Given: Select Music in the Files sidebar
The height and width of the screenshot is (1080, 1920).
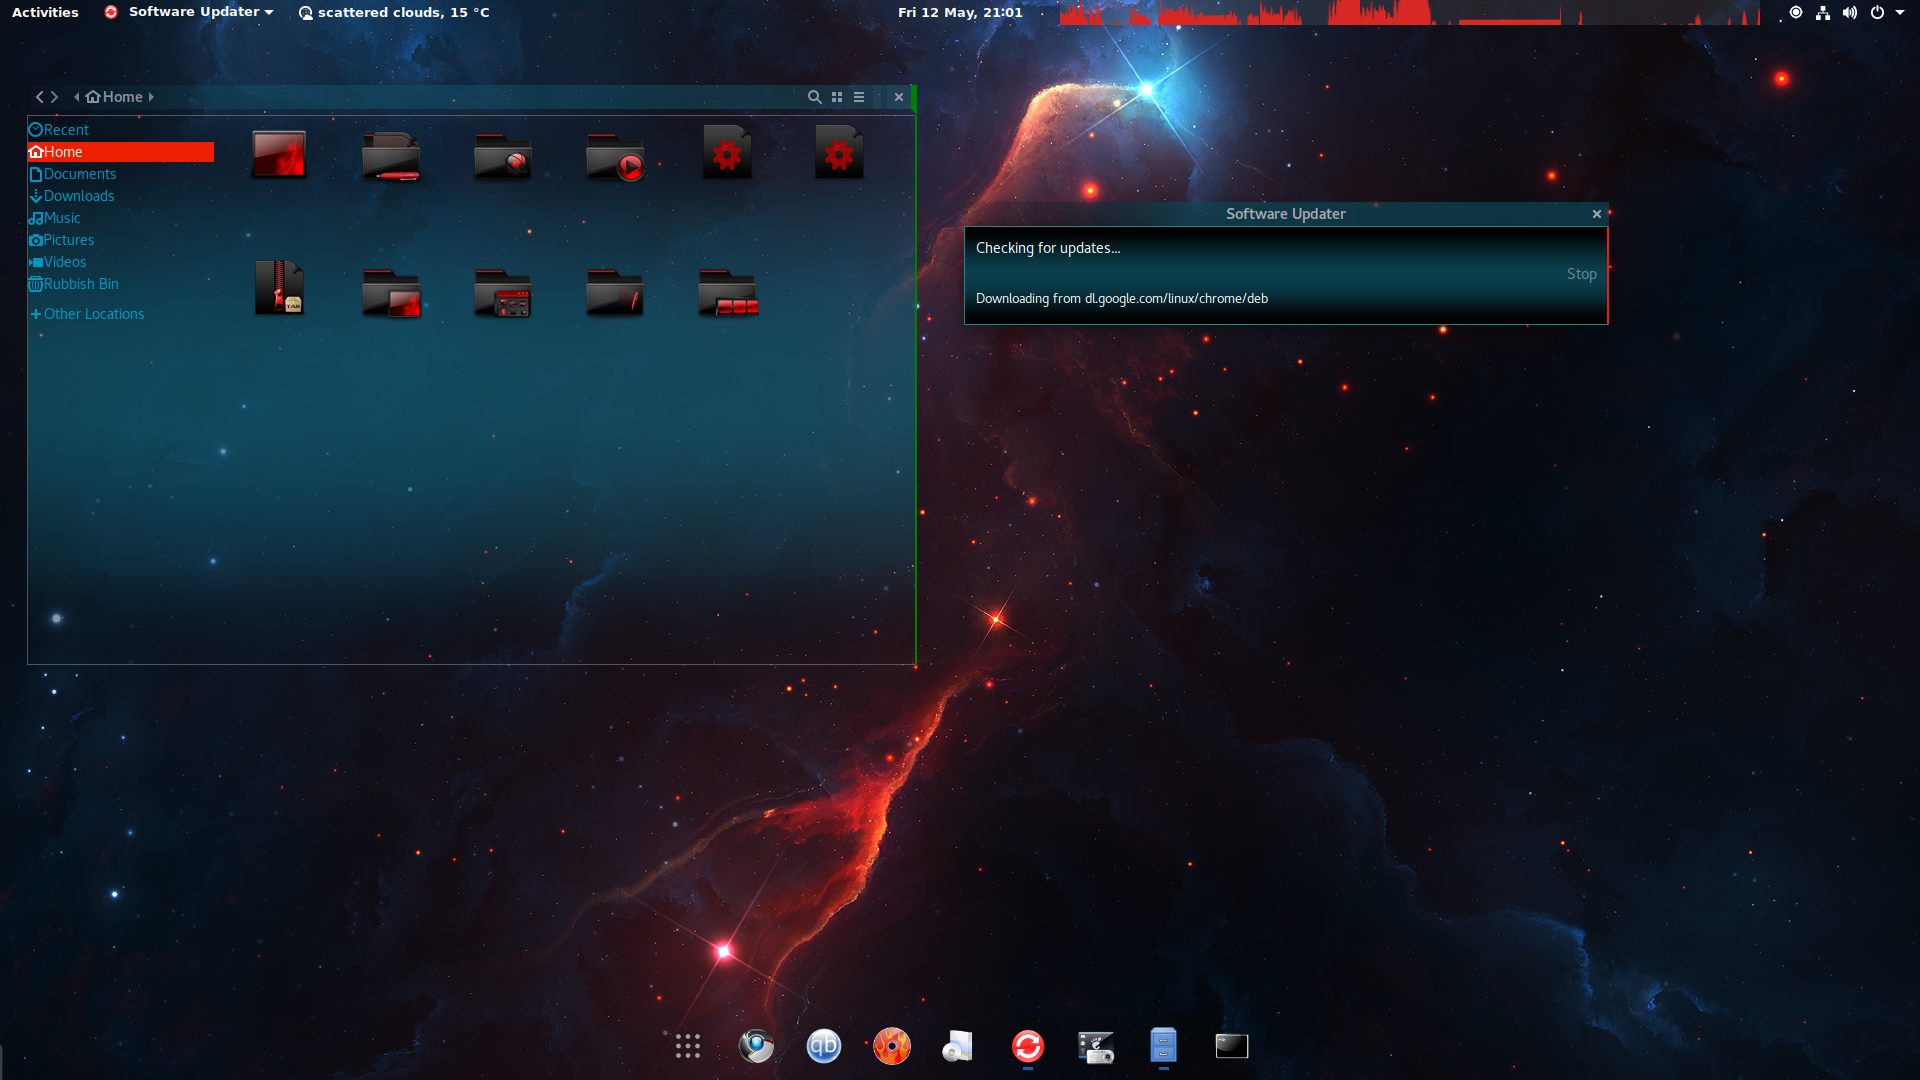Looking at the screenshot, I should point(120,218).
